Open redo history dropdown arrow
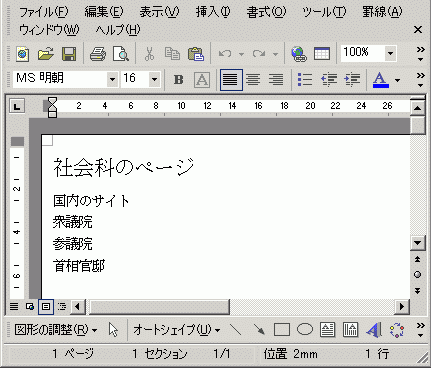This screenshot has width=431, height=368. pyautogui.click(x=275, y=54)
